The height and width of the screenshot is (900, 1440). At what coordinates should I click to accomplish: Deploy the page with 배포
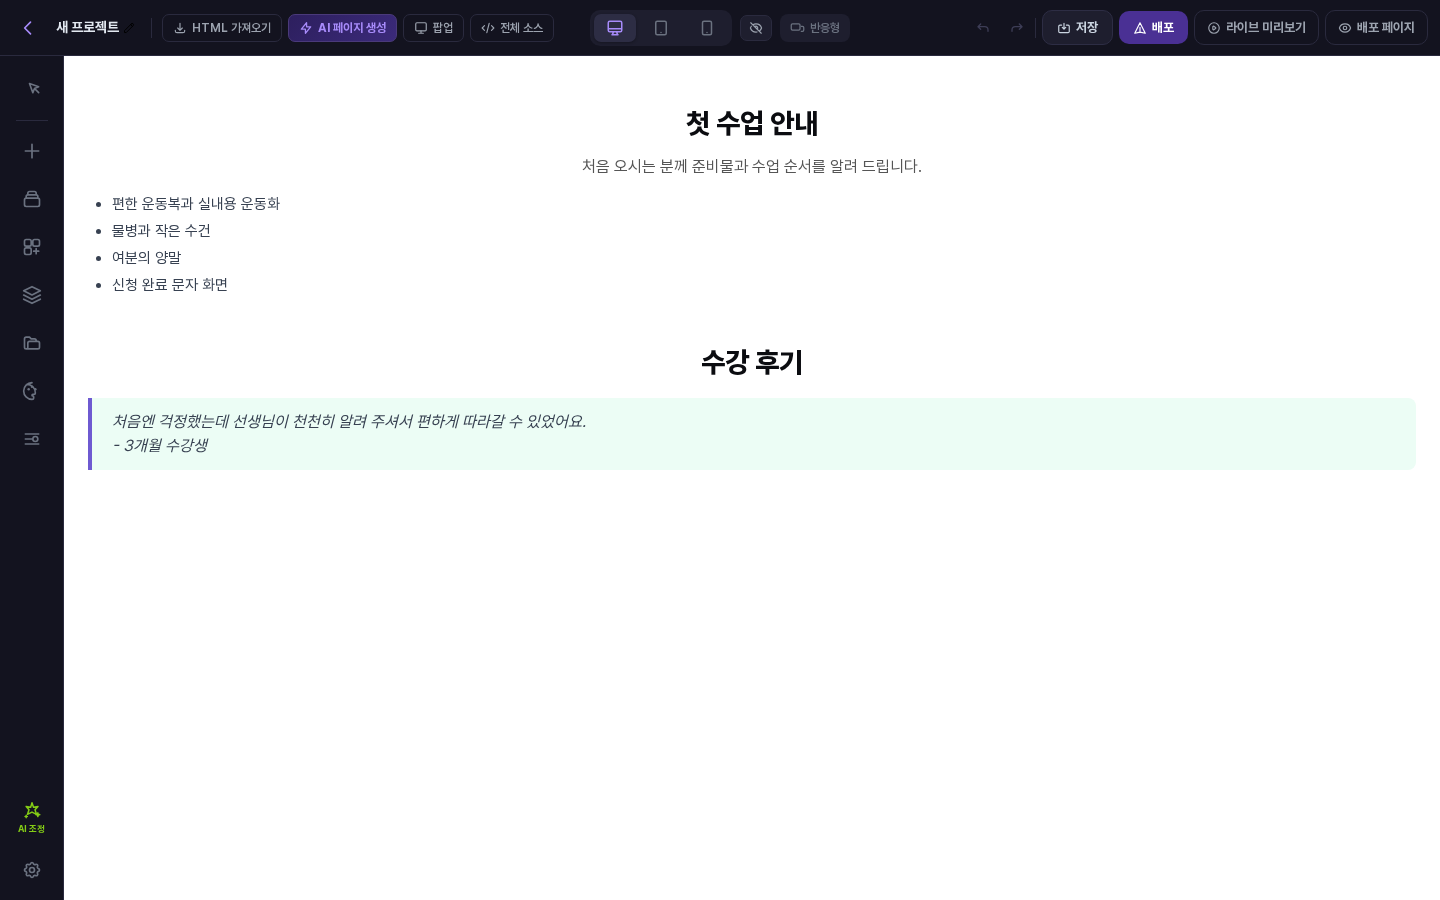click(x=1153, y=28)
